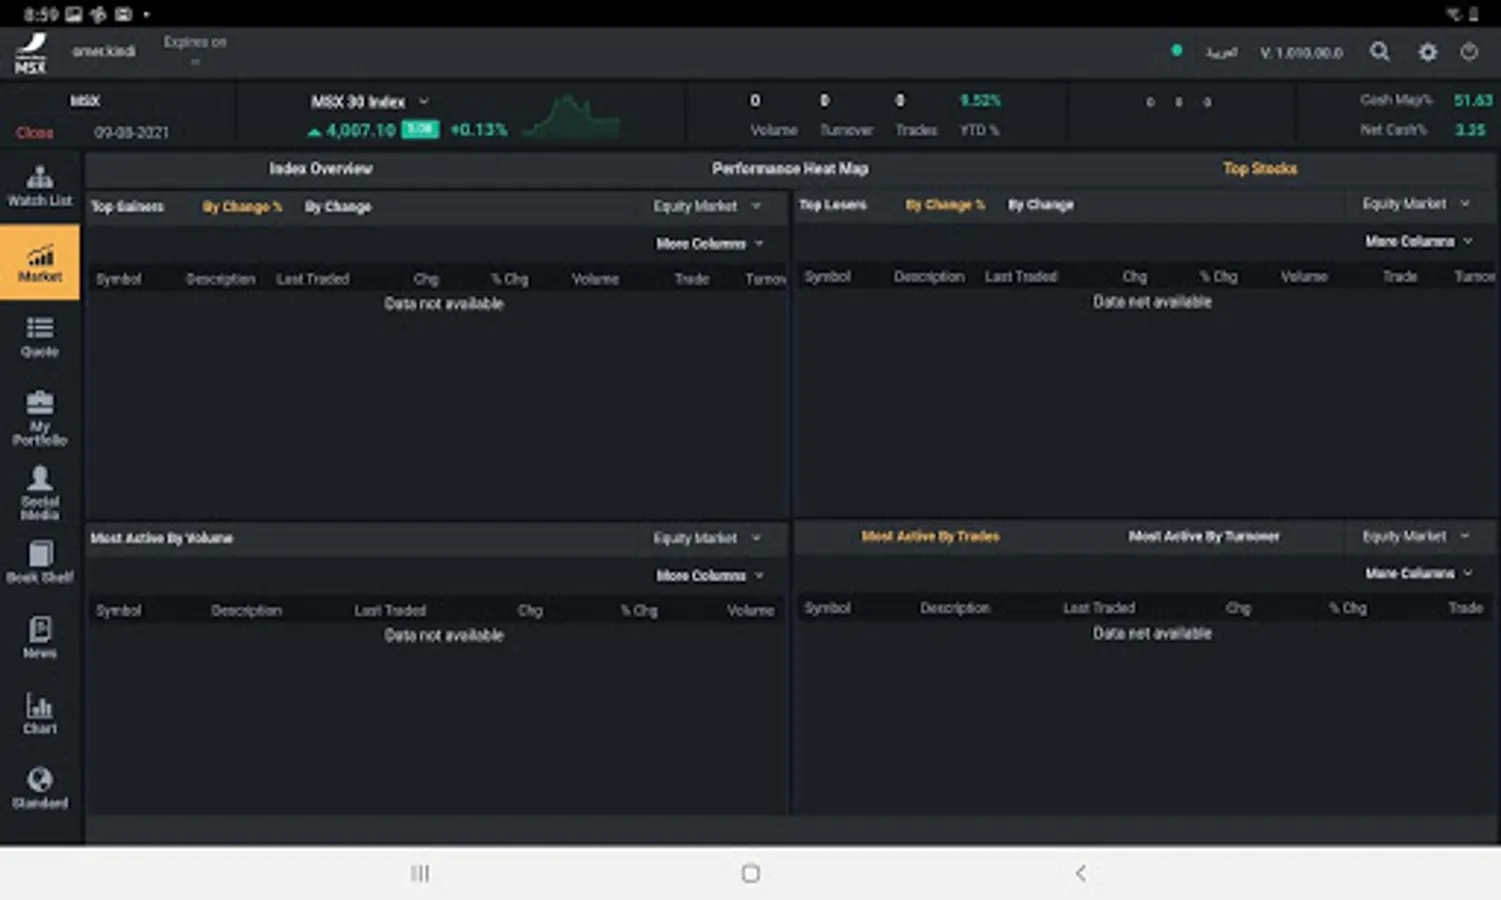Click the value 51.63 in the header
1501x900 pixels.
(1473, 100)
